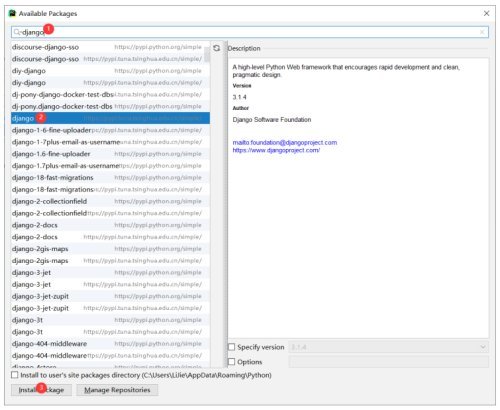Click the Install Package button
The height and width of the screenshot is (410, 500).
(41, 390)
